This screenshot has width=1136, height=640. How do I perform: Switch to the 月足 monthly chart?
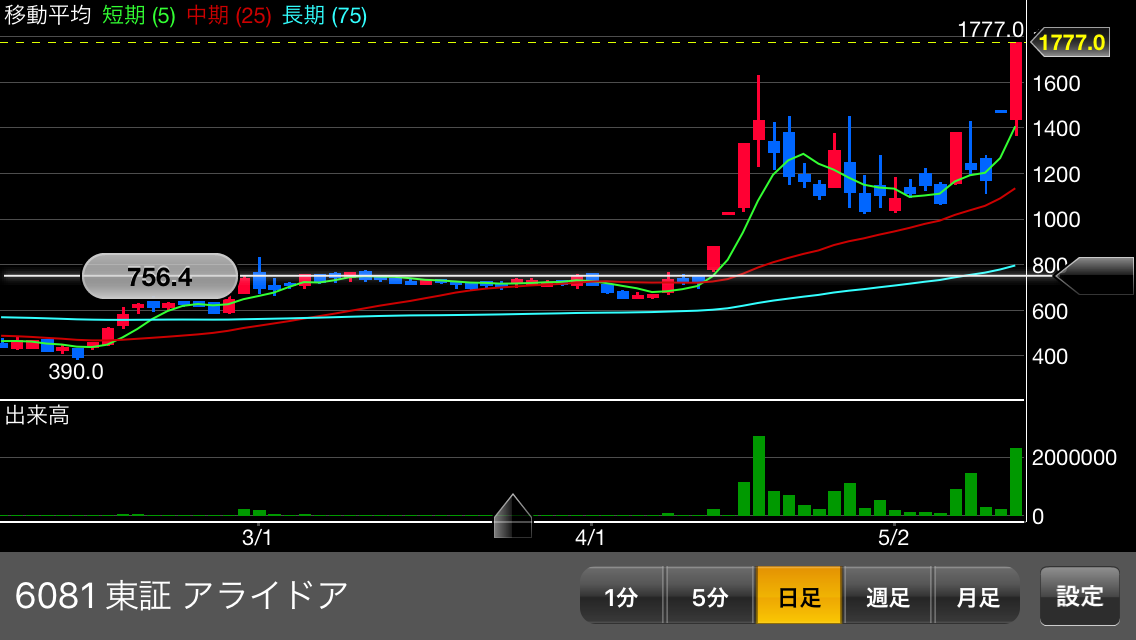coord(977,597)
